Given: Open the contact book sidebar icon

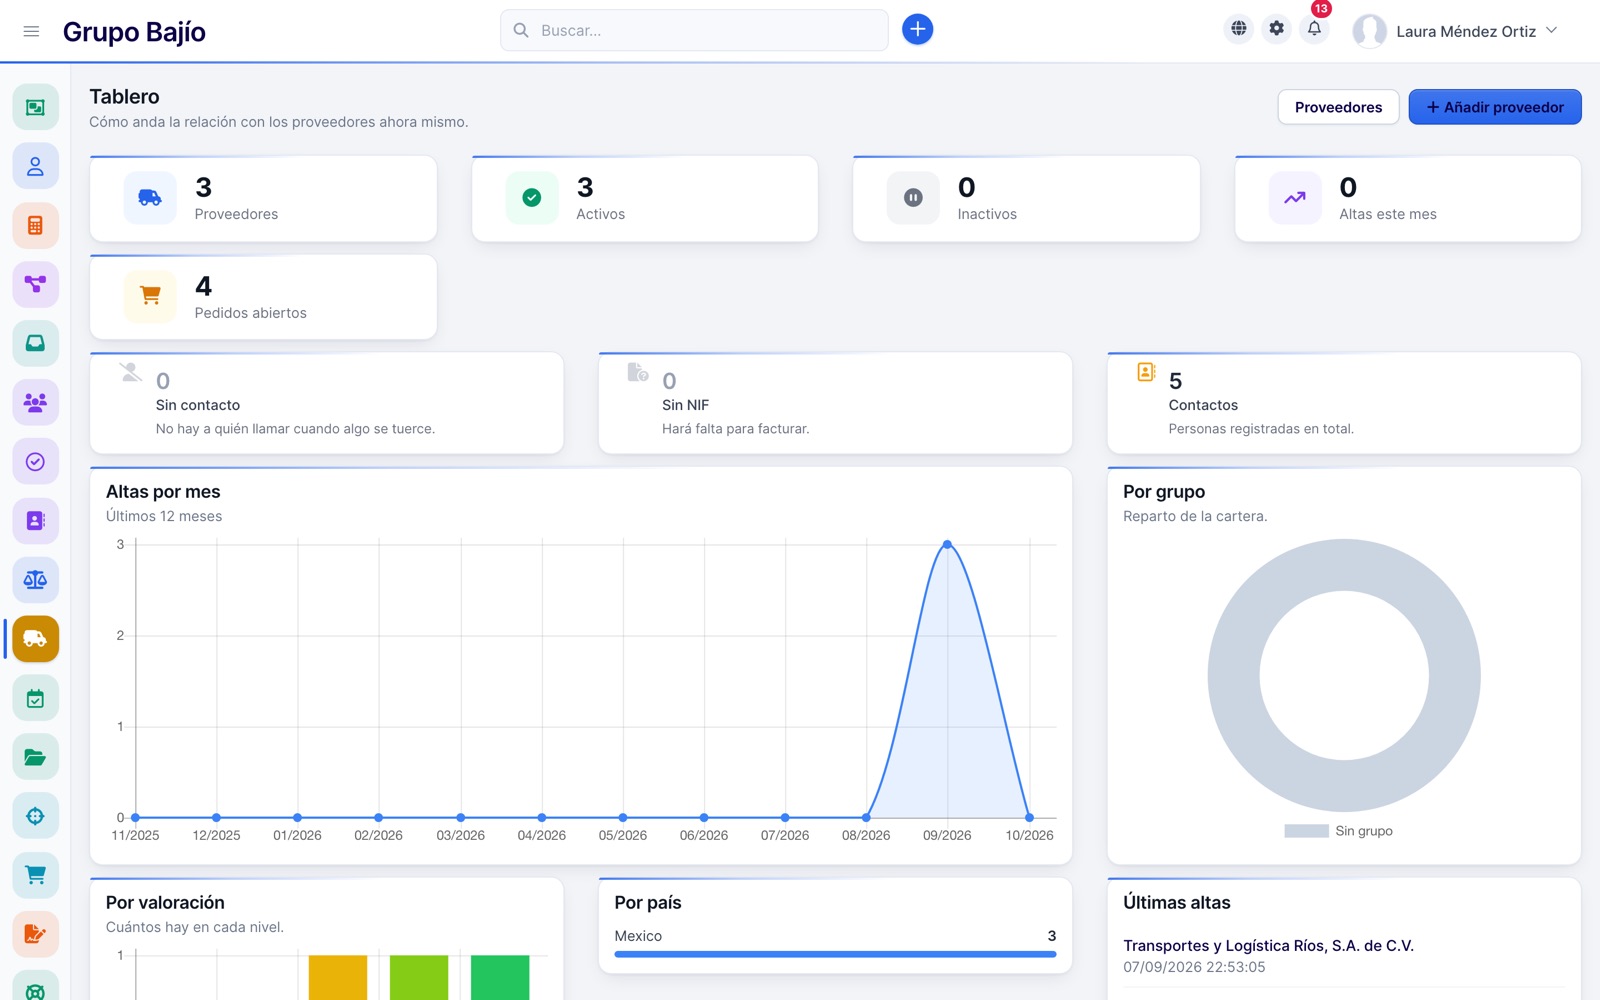Looking at the screenshot, I should (x=35, y=520).
